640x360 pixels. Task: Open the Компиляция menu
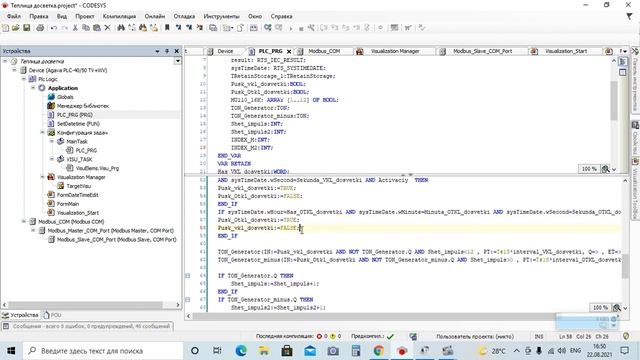coord(119,16)
